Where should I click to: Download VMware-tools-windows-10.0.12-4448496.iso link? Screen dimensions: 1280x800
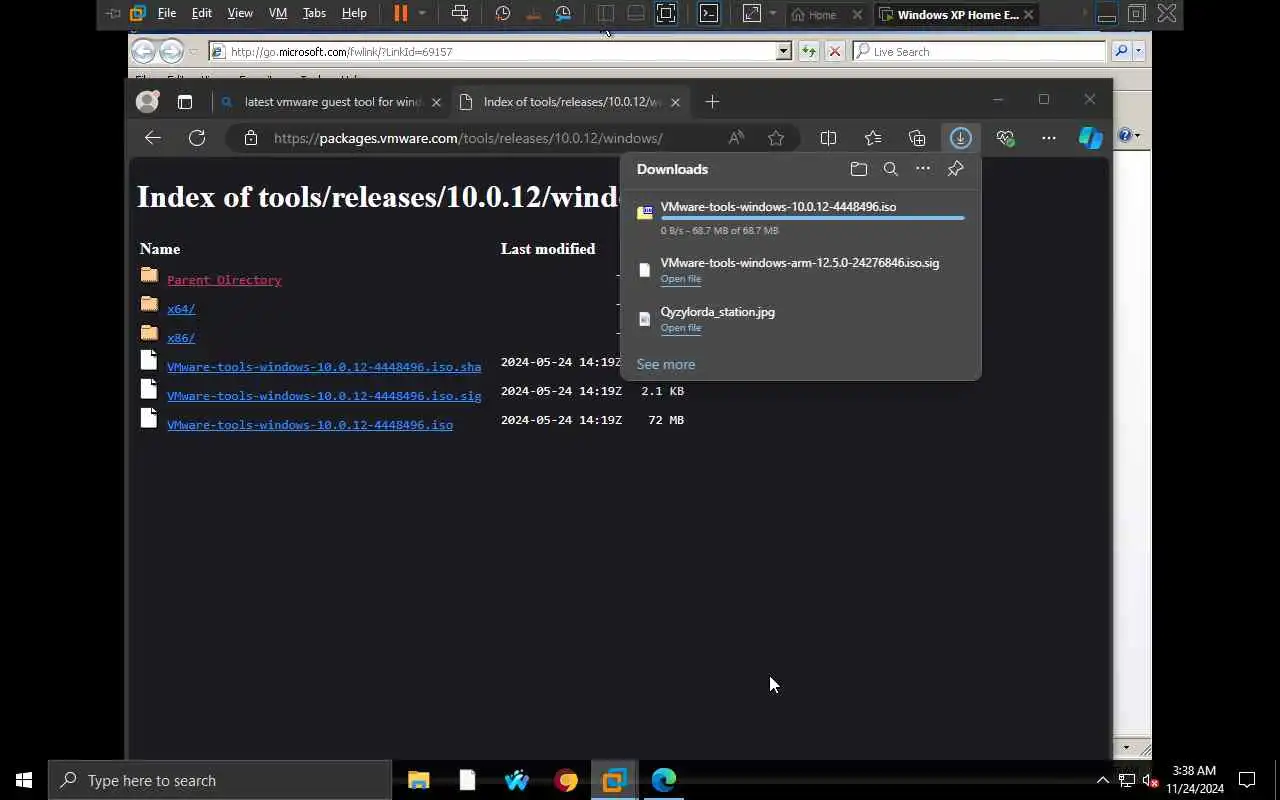point(310,425)
